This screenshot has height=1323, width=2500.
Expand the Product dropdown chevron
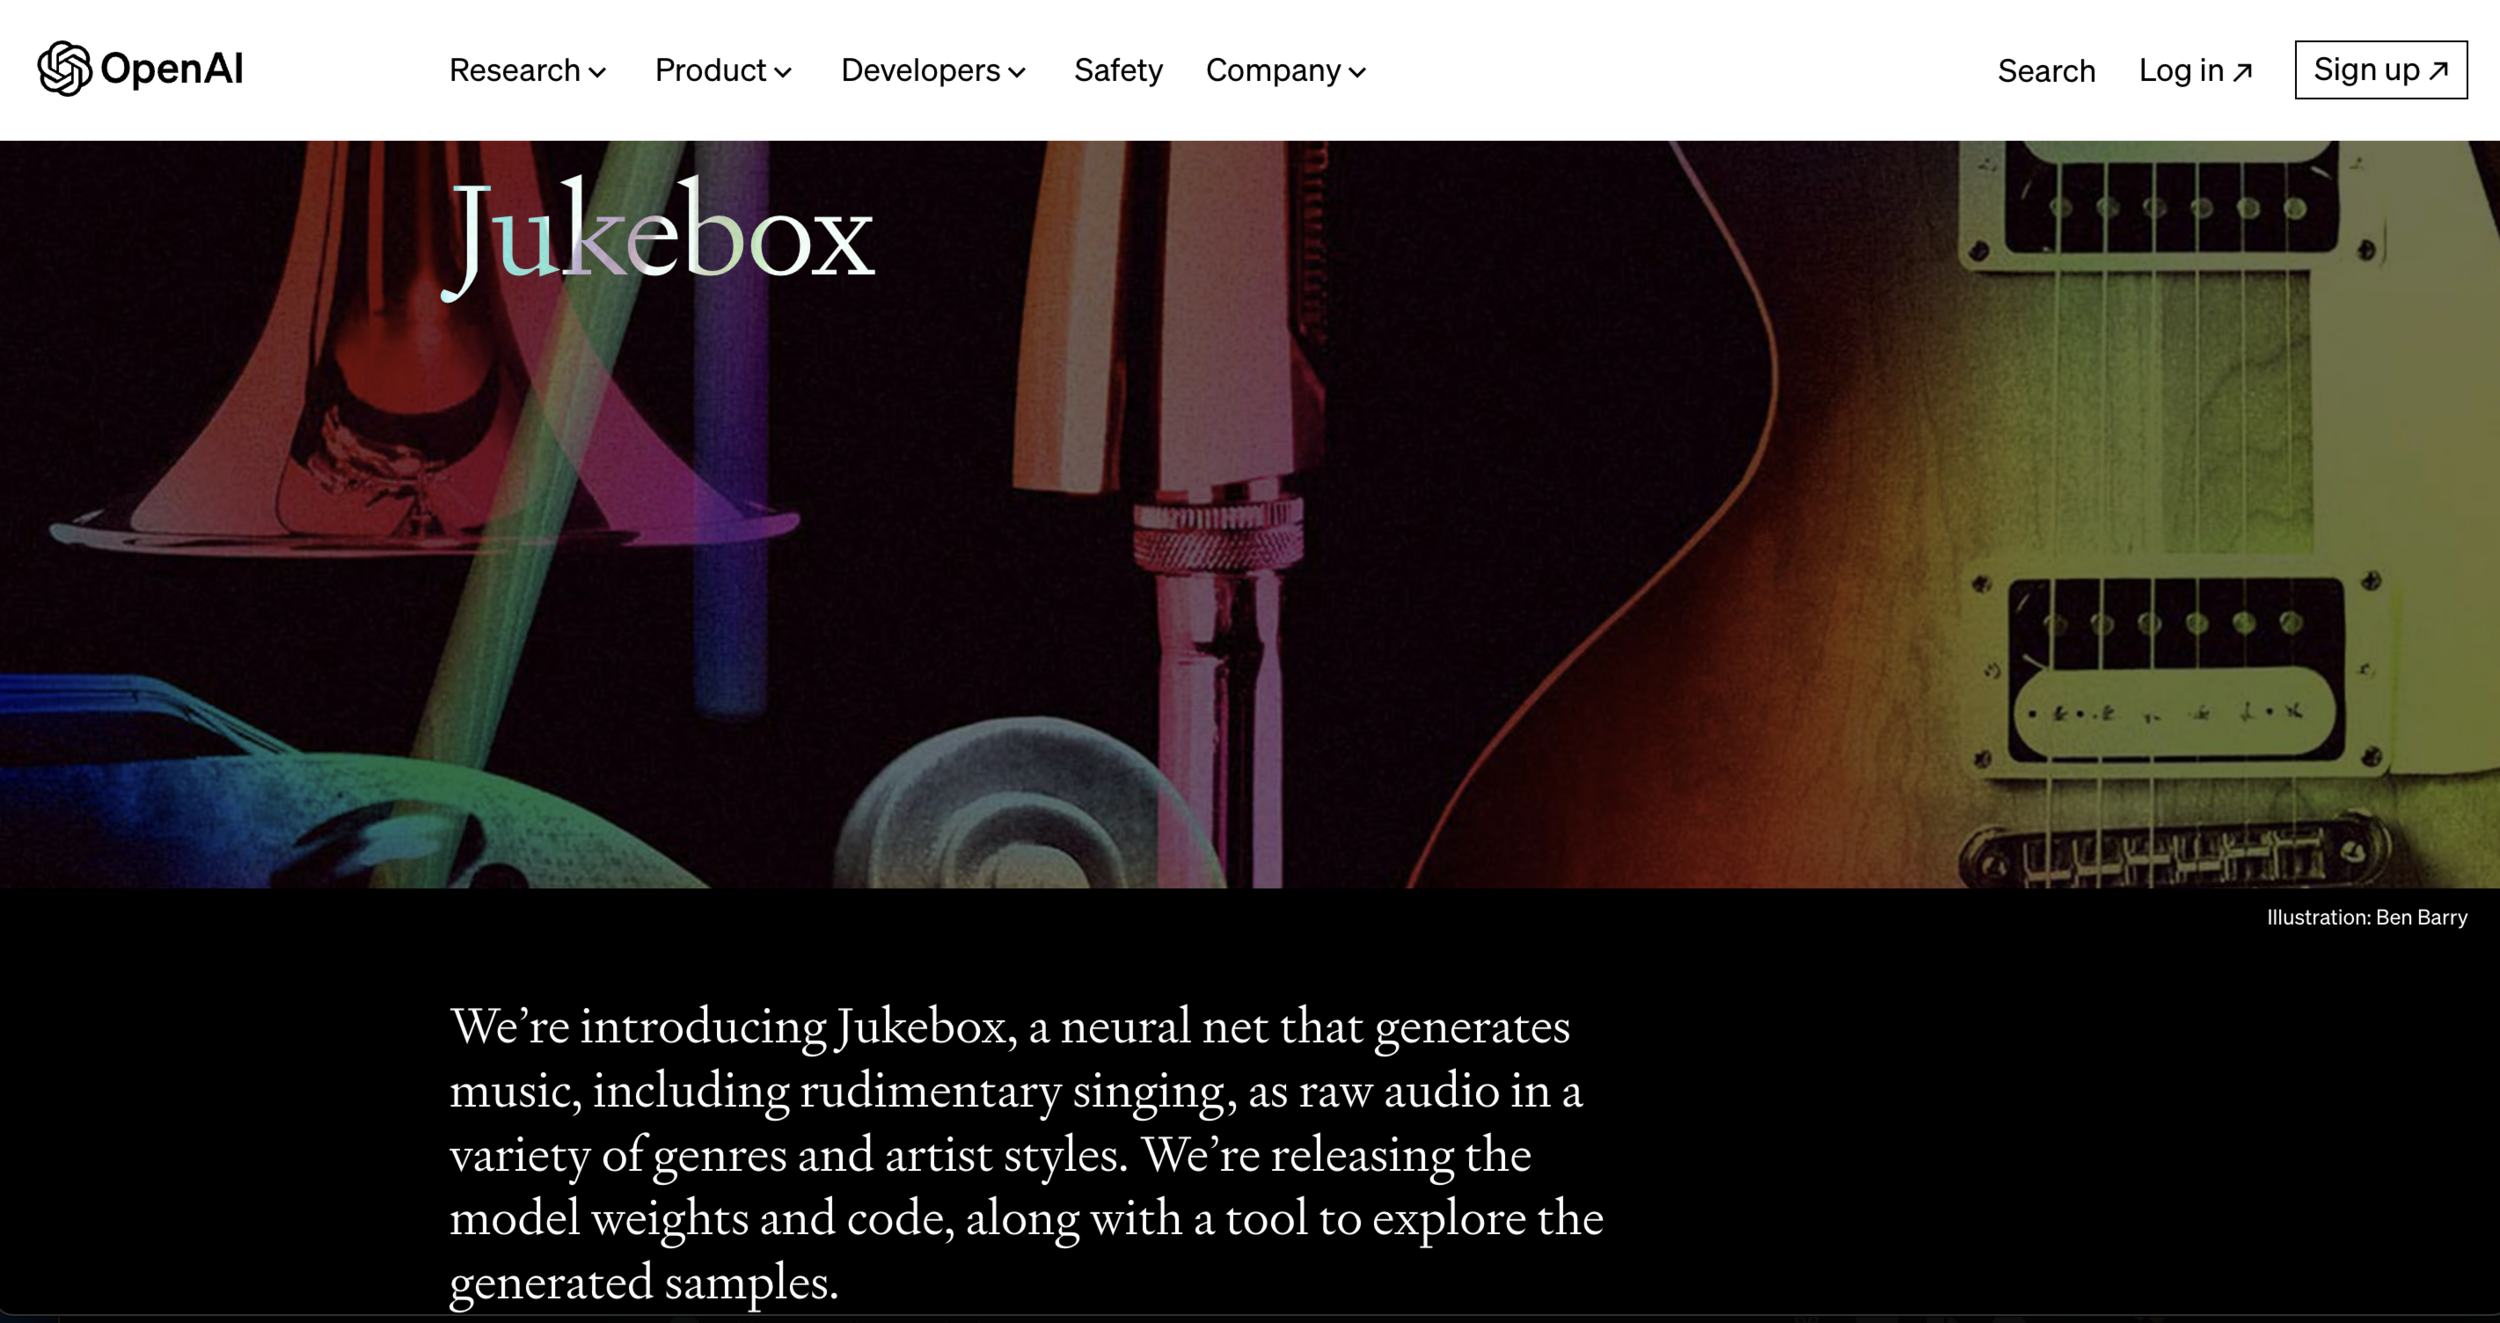[x=784, y=72]
